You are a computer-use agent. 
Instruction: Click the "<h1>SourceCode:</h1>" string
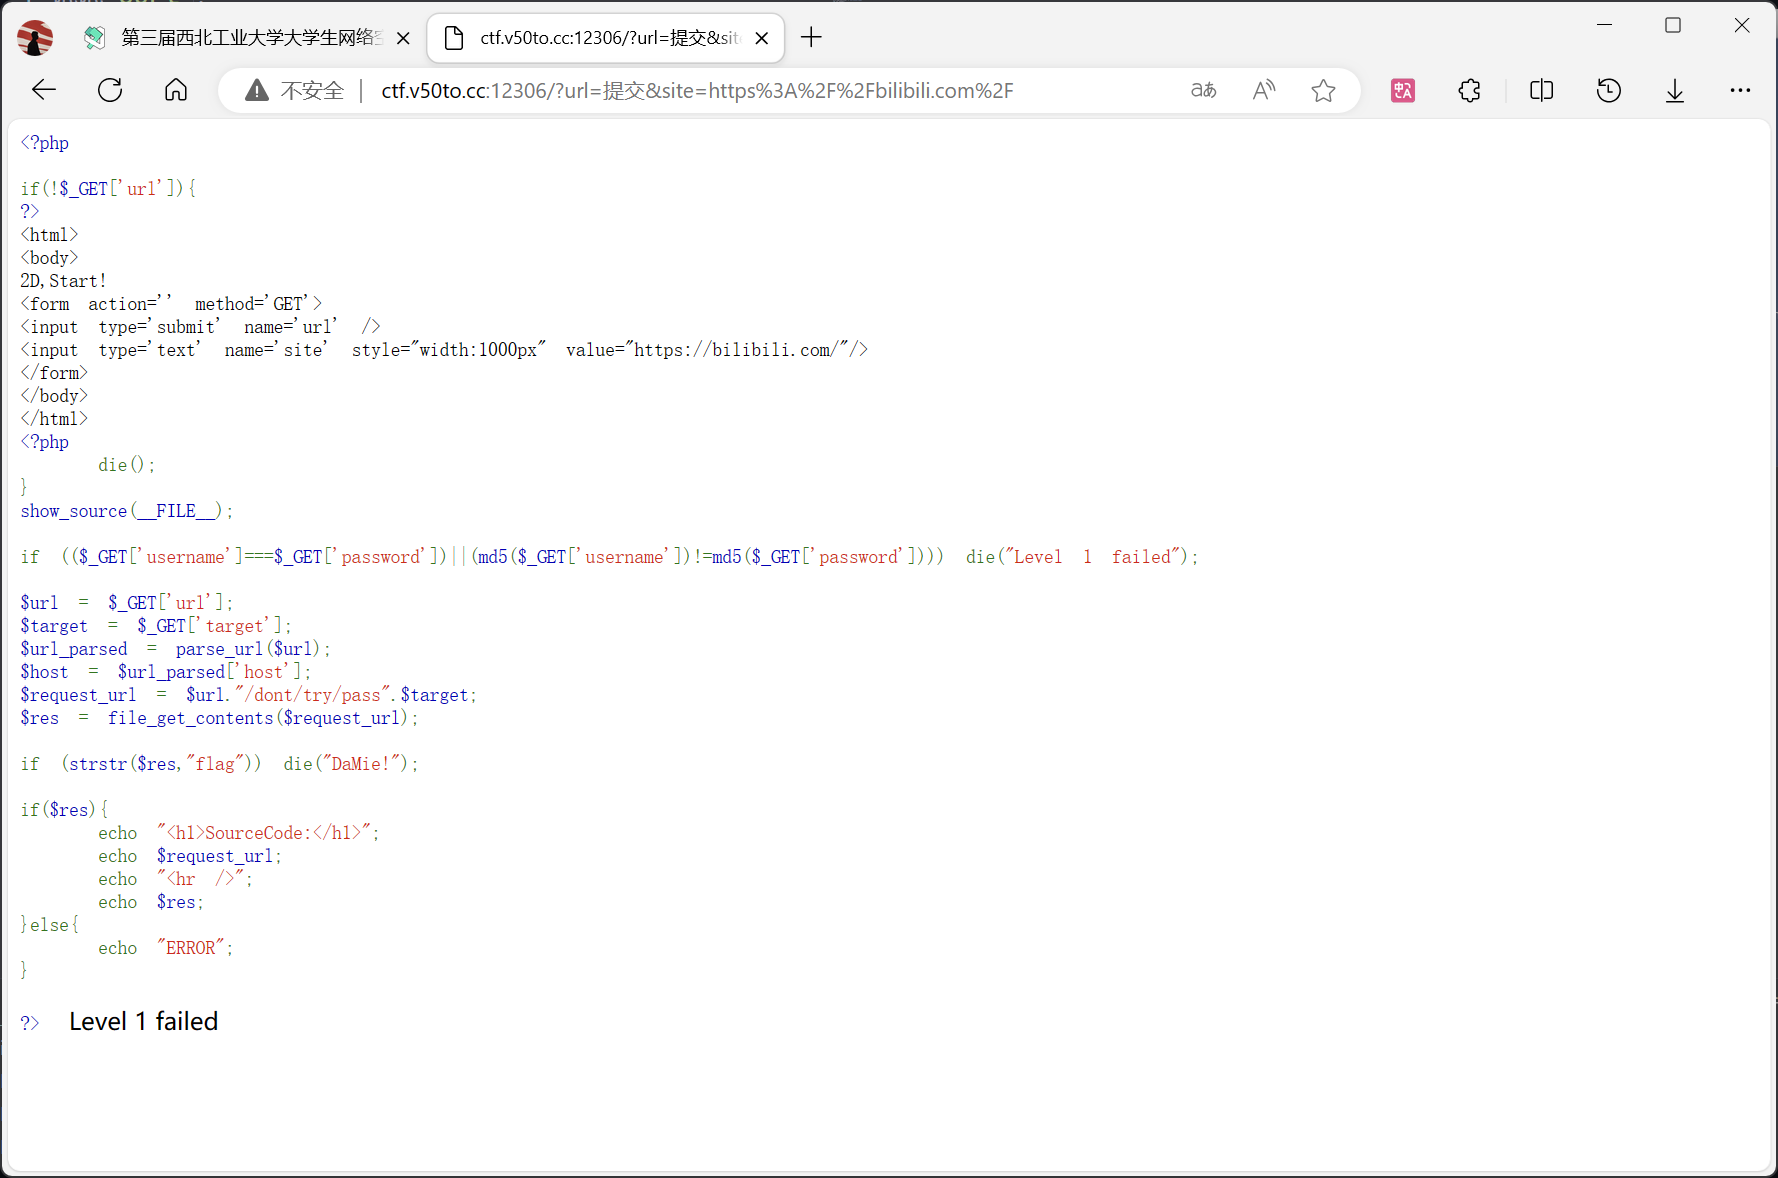point(268,833)
